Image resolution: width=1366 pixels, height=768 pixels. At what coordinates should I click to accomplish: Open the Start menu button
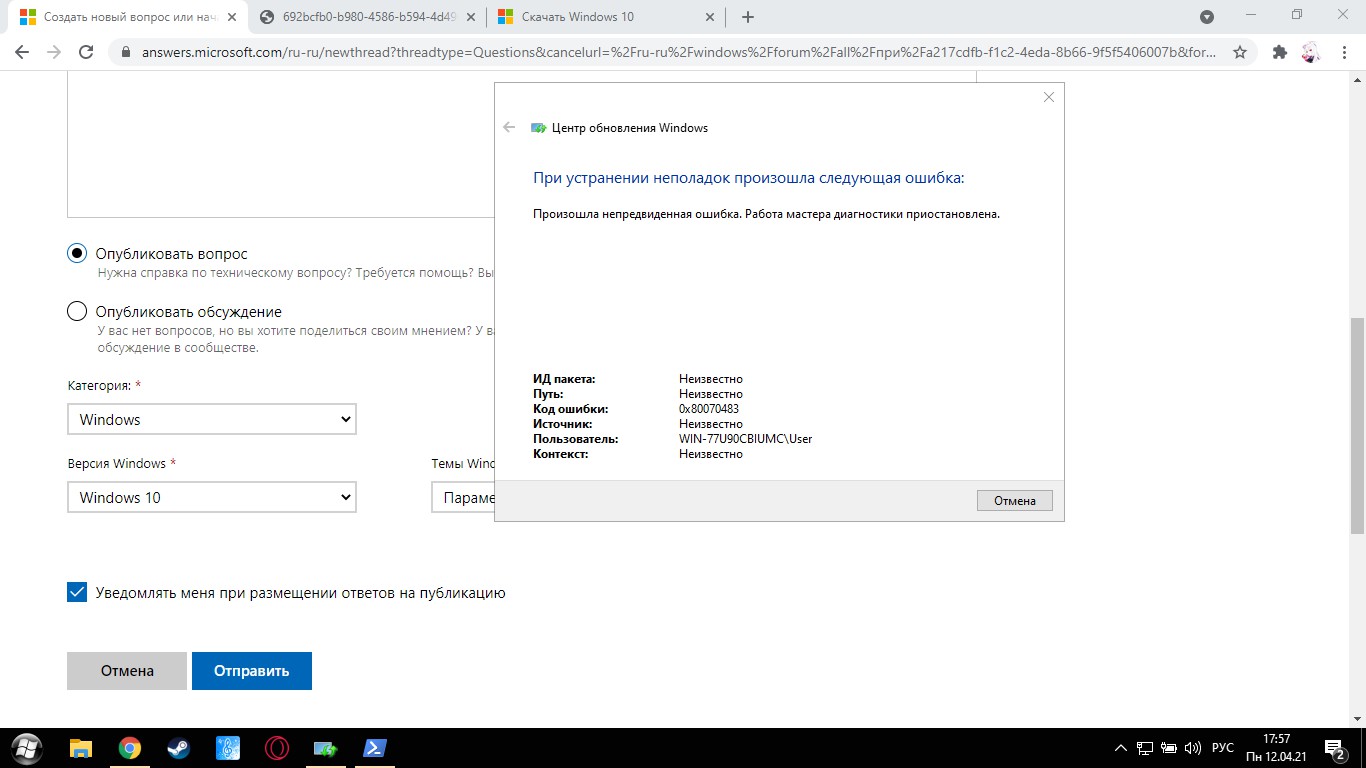pos(27,748)
